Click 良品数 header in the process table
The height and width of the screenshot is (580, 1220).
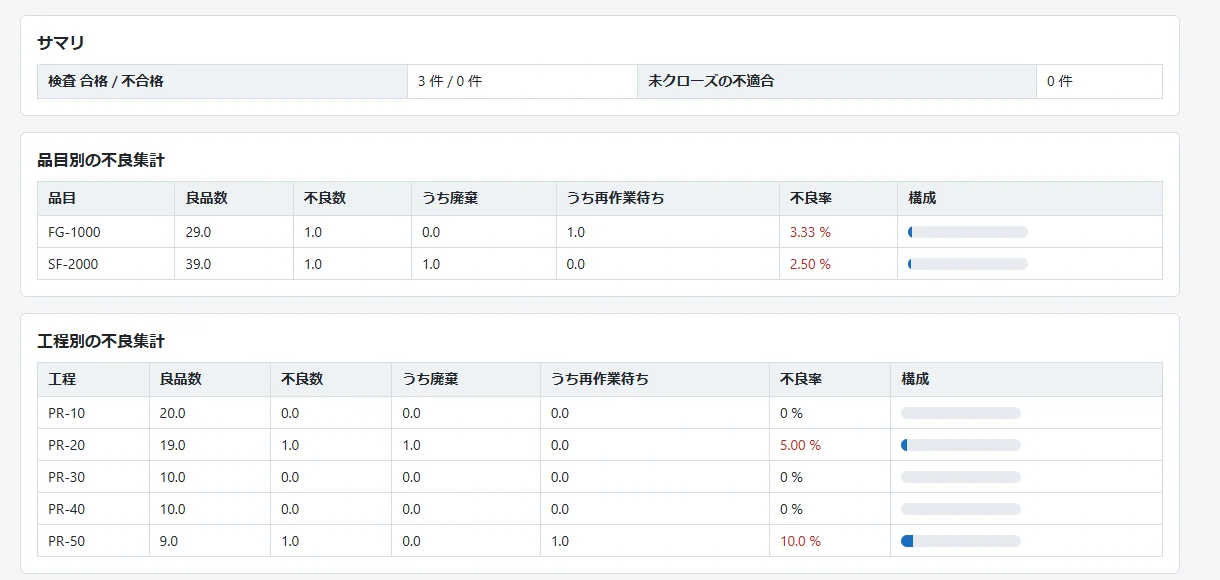pyautogui.click(x=181, y=379)
